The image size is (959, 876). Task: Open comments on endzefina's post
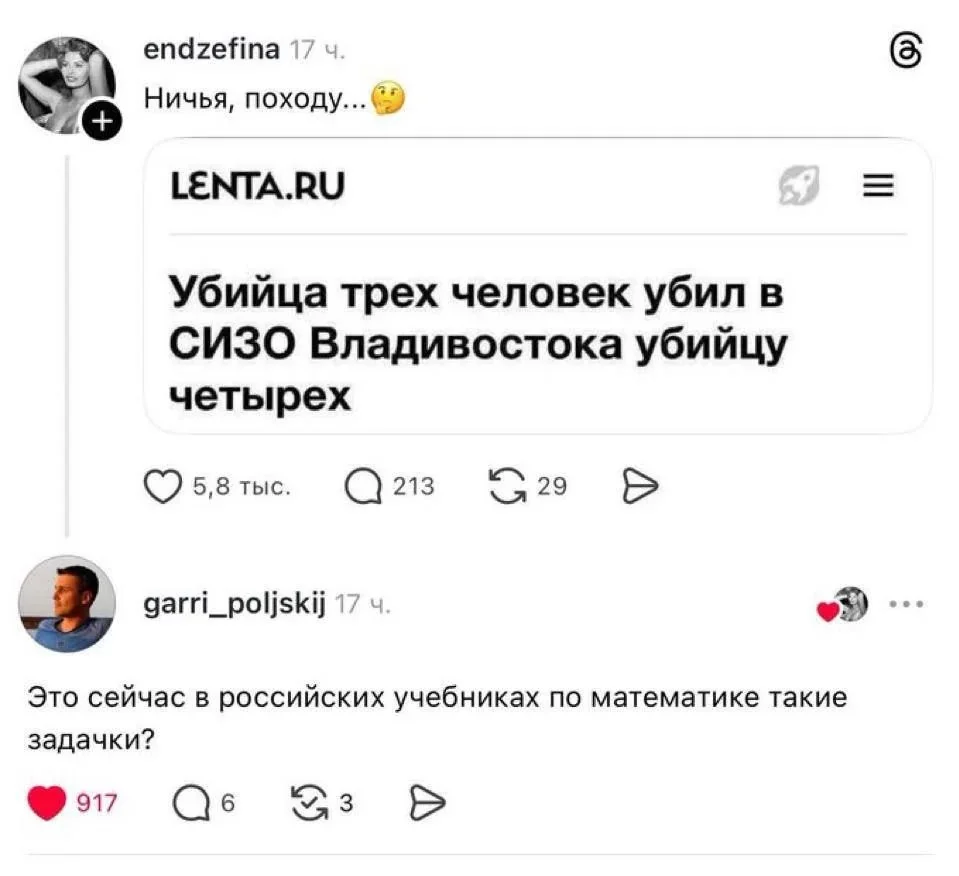361,487
